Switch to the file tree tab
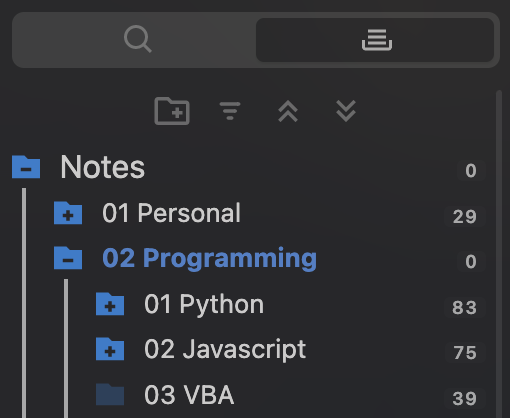510x418 pixels. pos(376,40)
